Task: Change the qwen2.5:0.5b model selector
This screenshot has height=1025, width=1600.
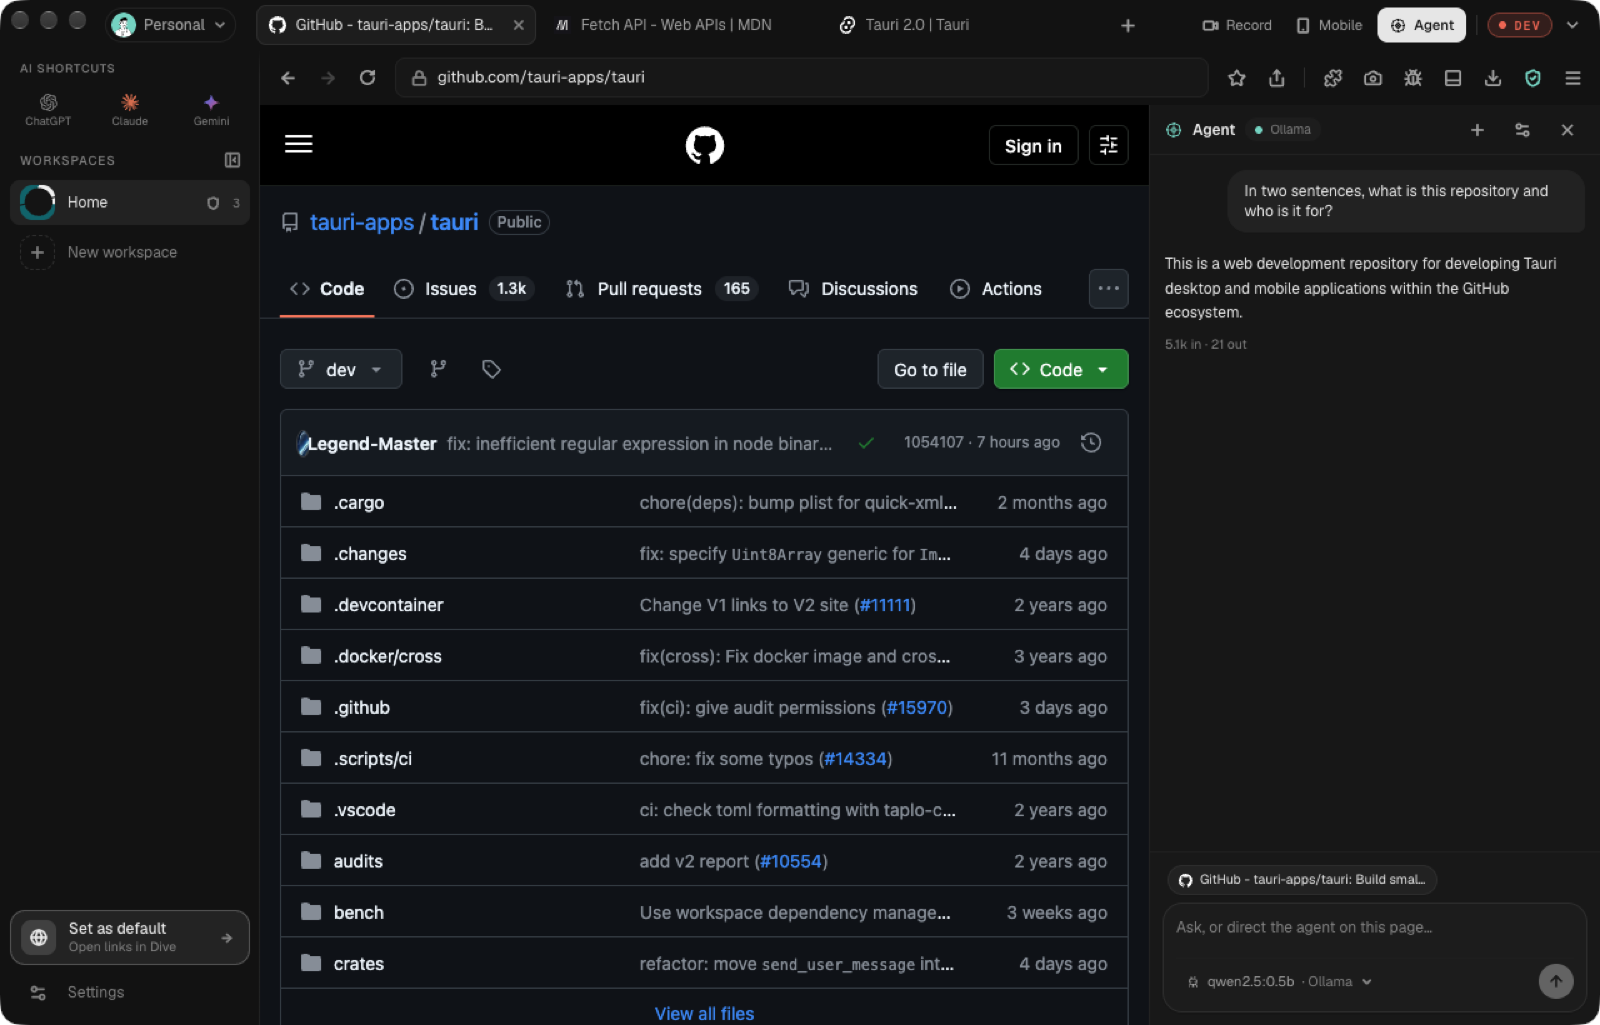Action: pos(1280,982)
